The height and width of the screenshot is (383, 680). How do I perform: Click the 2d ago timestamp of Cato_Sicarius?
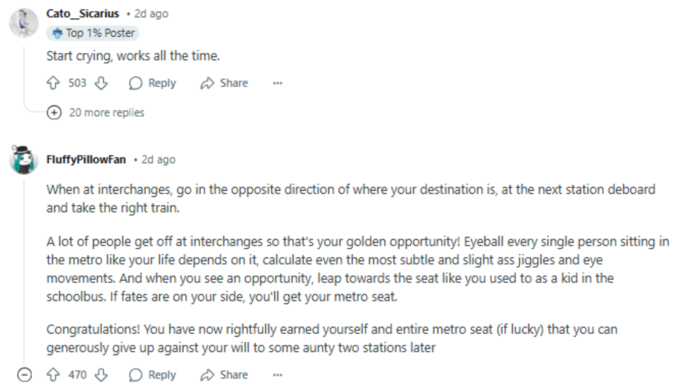151,13
